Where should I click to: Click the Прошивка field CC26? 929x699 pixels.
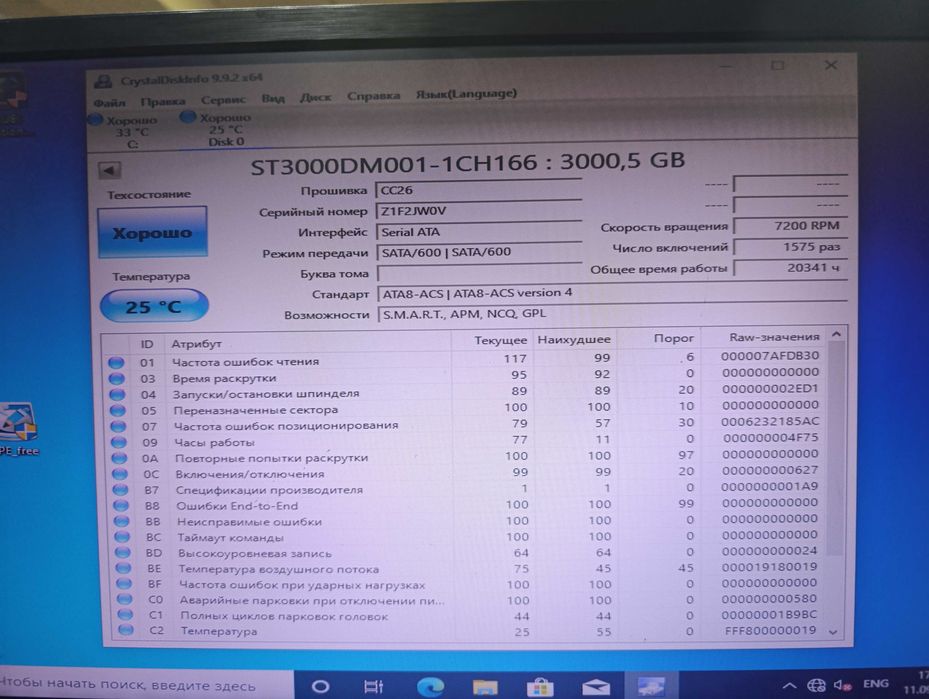click(479, 190)
